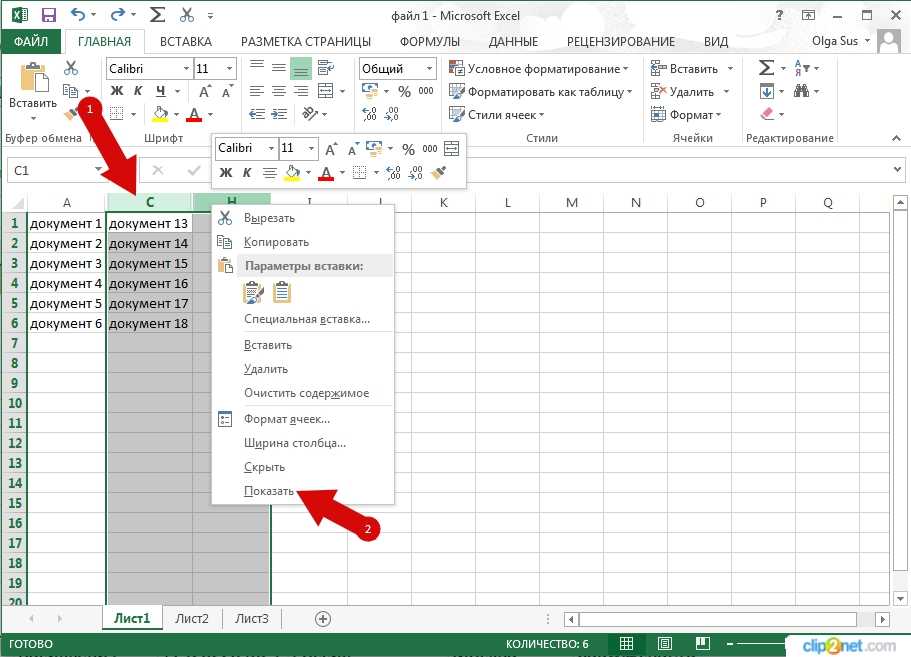Choose Копировать in context menu

pyautogui.click(x=303, y=242)
